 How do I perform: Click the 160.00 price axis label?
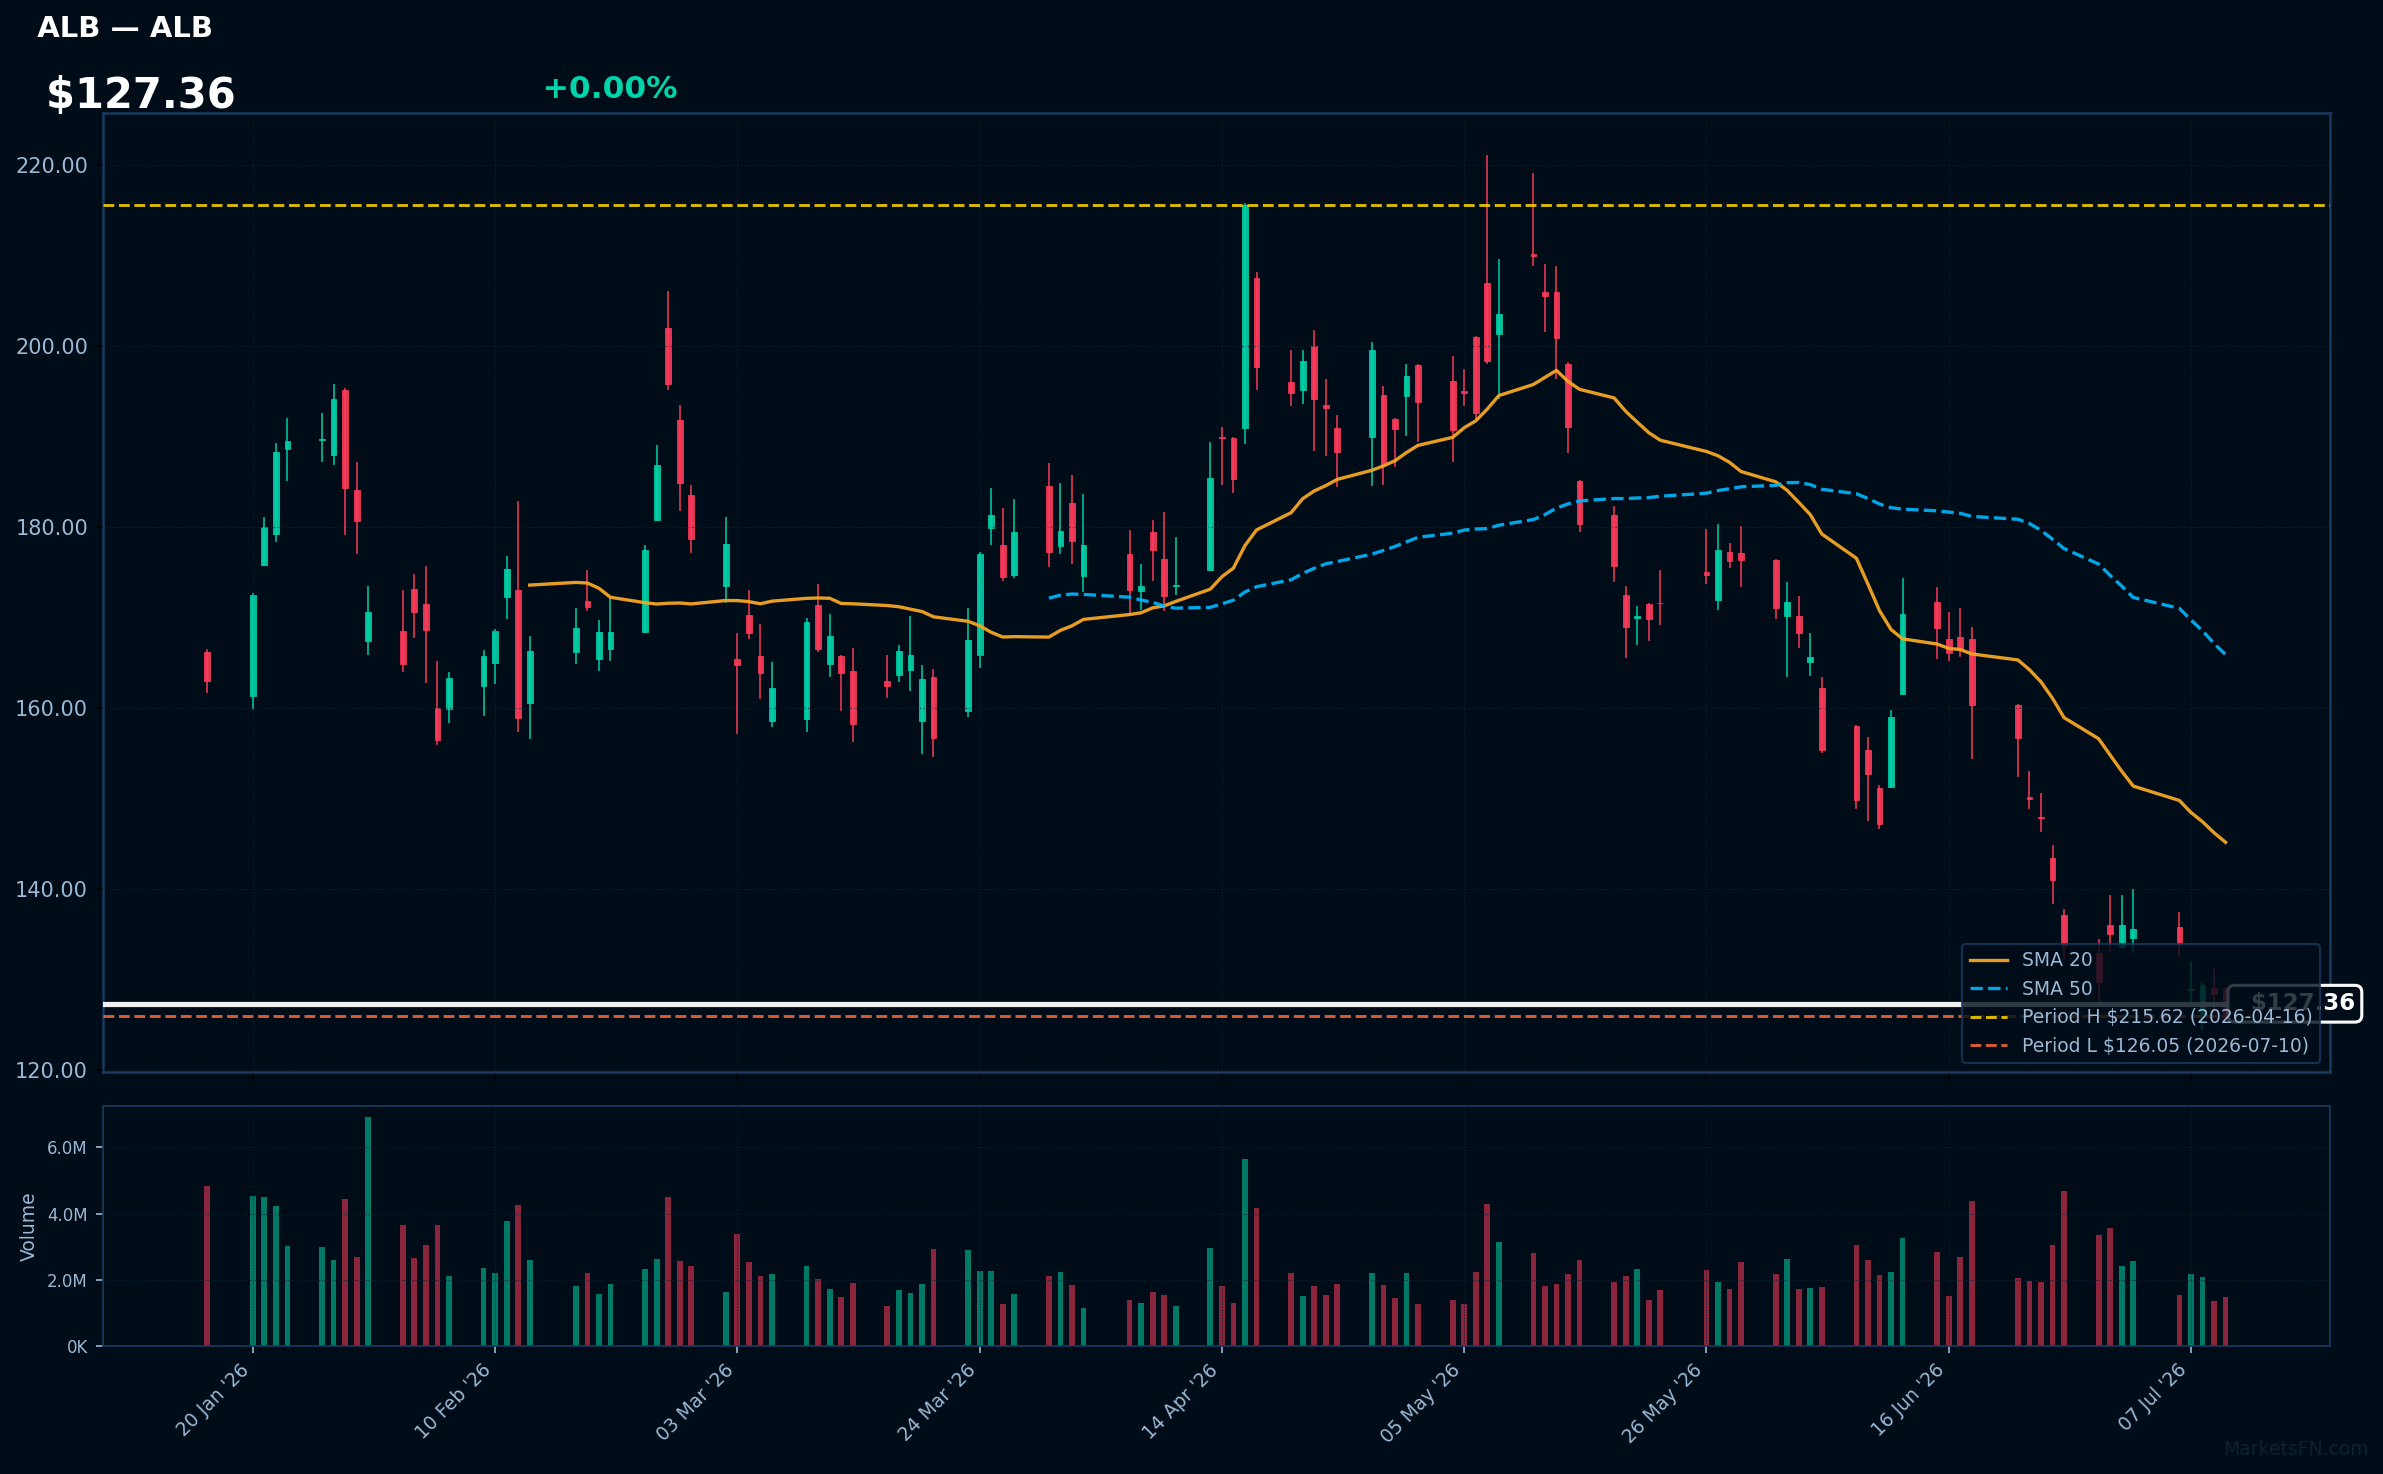(x=52, y=709)
